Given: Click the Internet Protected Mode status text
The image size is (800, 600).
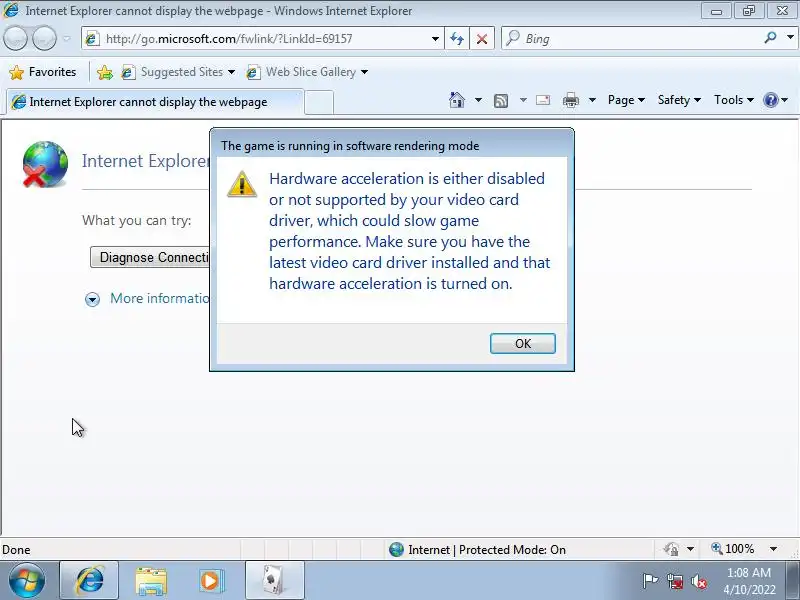Looking at the screenshot, I should click(487, 549).
